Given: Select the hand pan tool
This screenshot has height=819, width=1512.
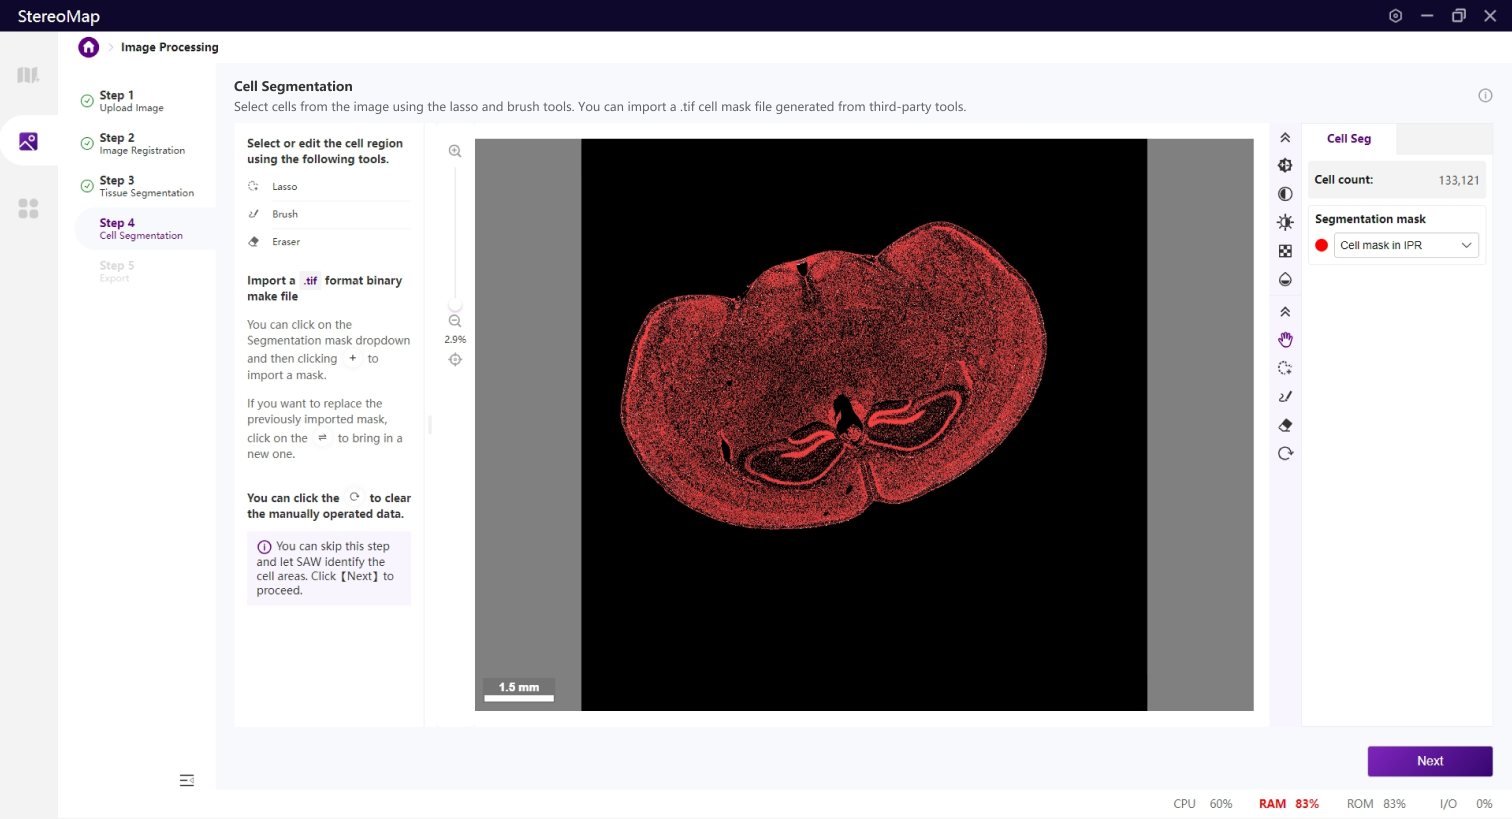Looking at the screenshot, I should click(1285, 340).
